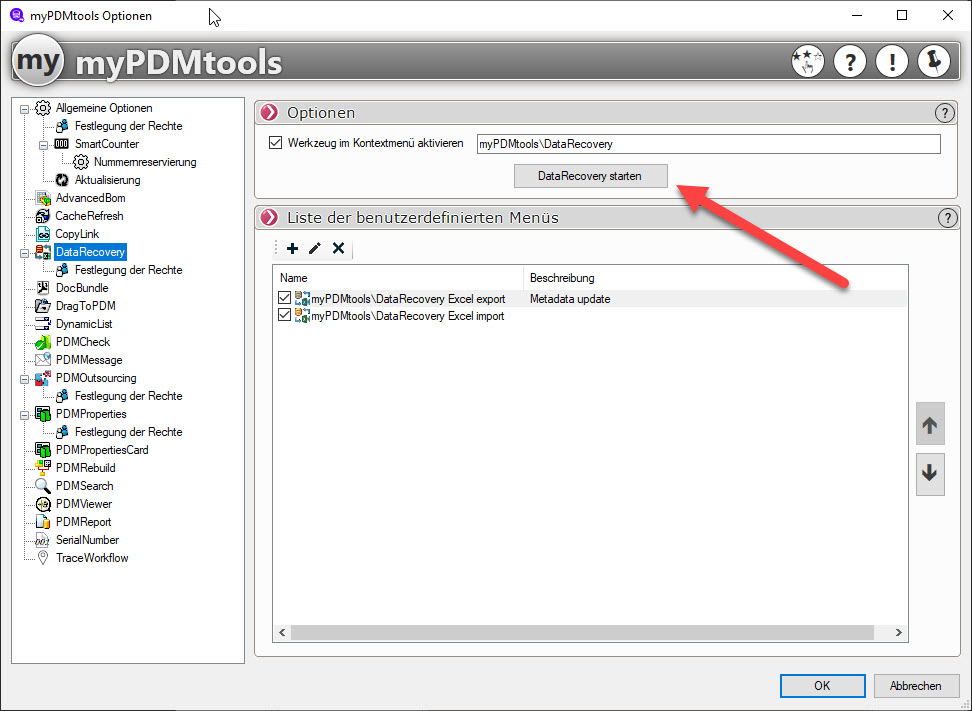Collapse Liste der benutzerdefinierten Menüs section
Screen dimensions: 972x711
click(x=269, y=218)
